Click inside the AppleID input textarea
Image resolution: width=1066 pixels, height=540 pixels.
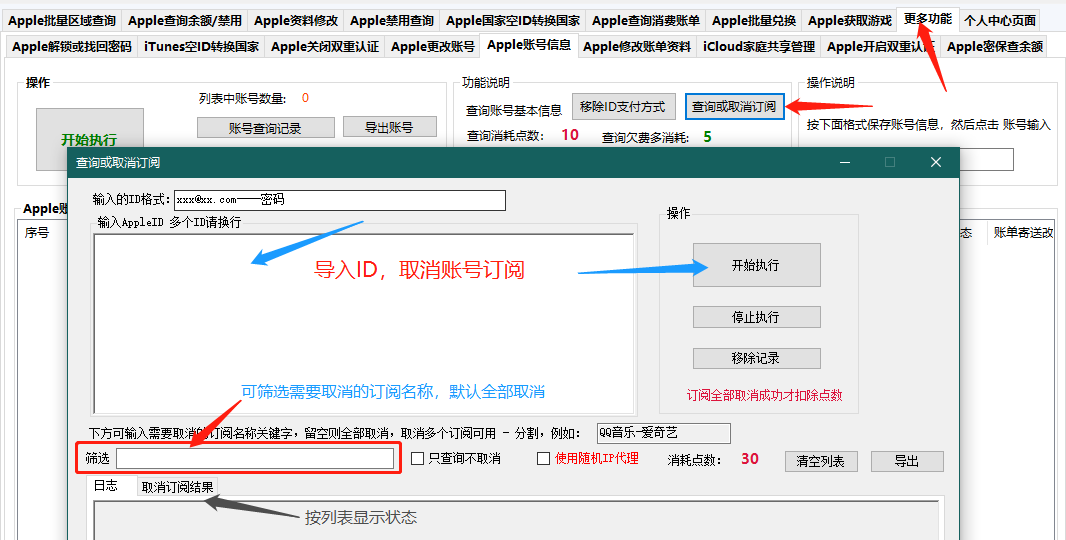(x=364, y=324)
